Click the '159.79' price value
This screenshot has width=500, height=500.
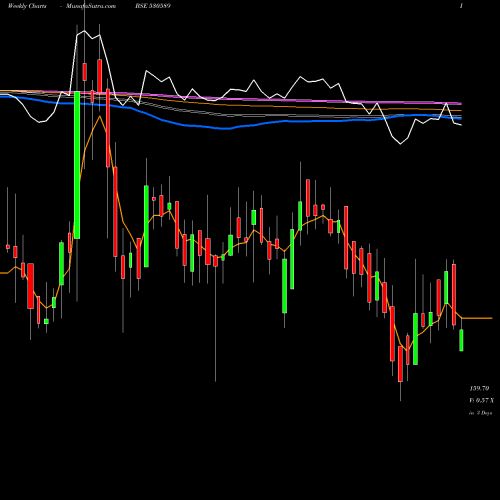(479, 388)
